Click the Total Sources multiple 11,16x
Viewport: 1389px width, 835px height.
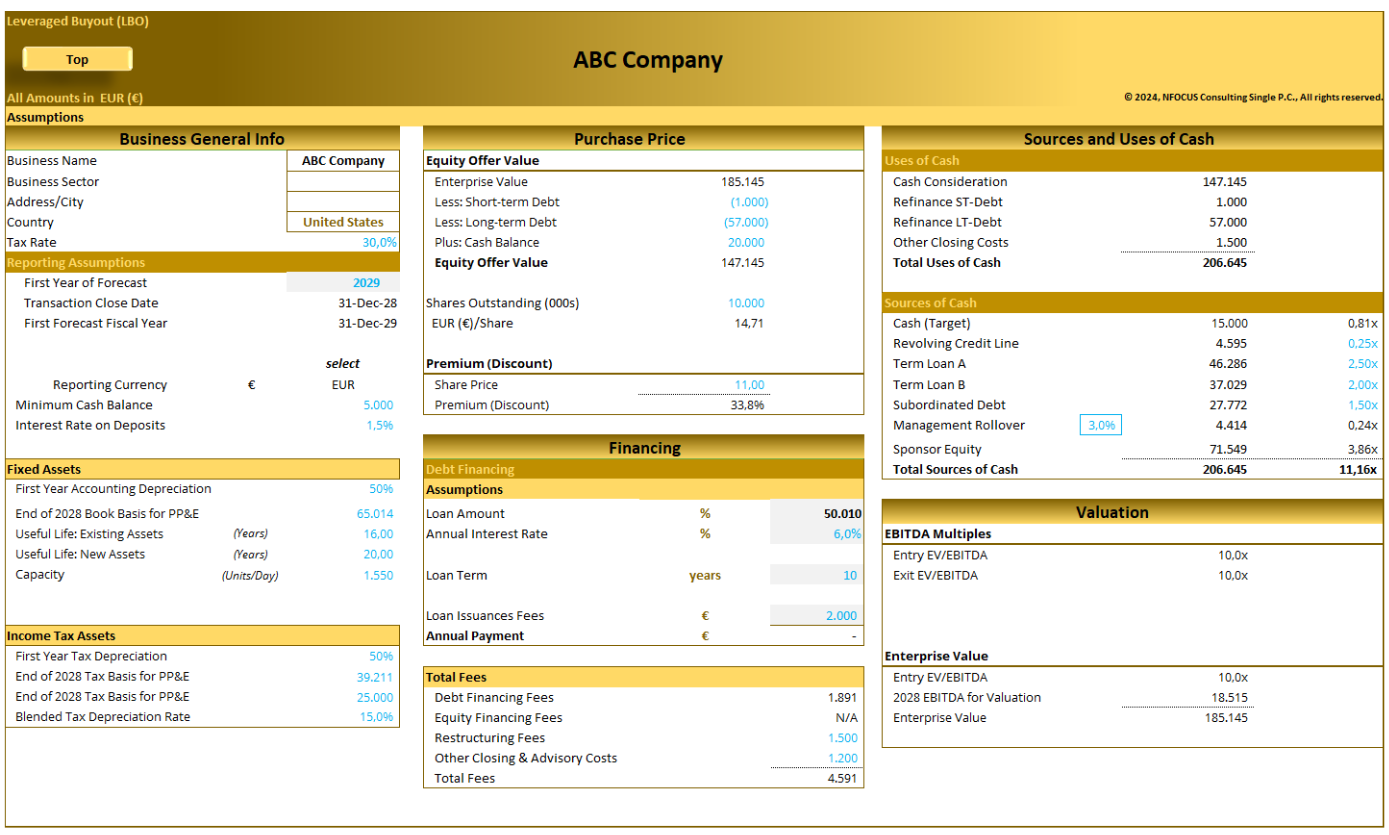tap(1358, 470)
